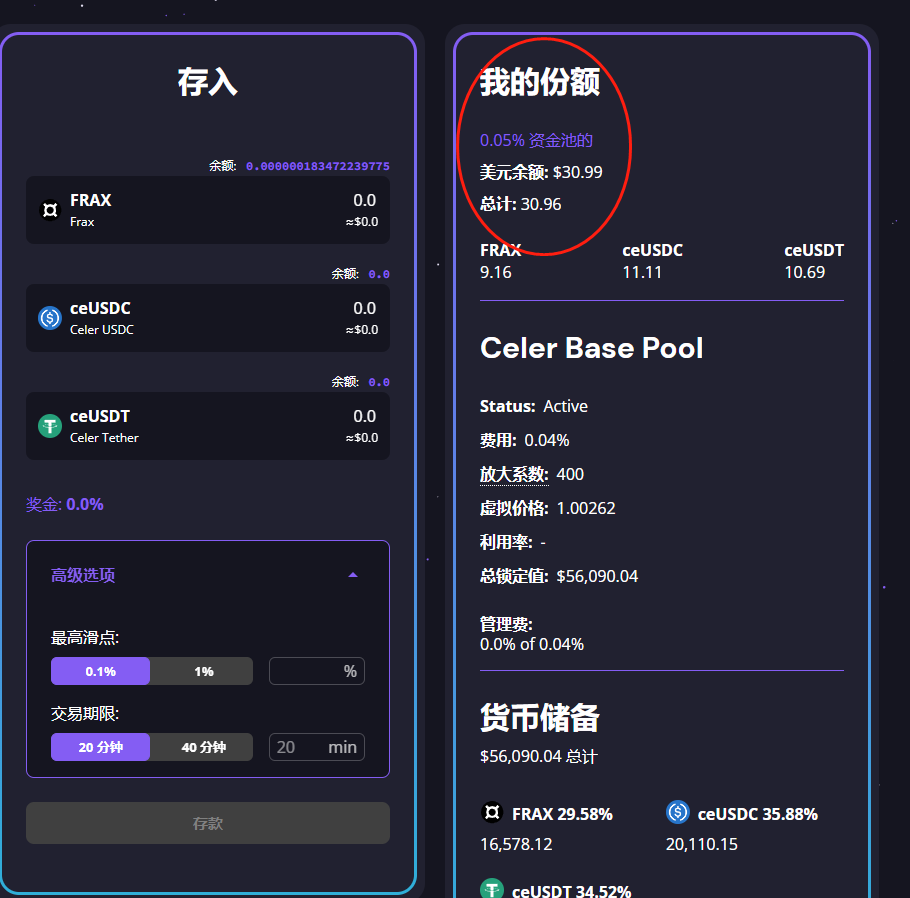Click ceUSDT balance value 0.0 link
The height and width of the screenshot is (898, 910).
pyautogui.click(x=379, y=382)
